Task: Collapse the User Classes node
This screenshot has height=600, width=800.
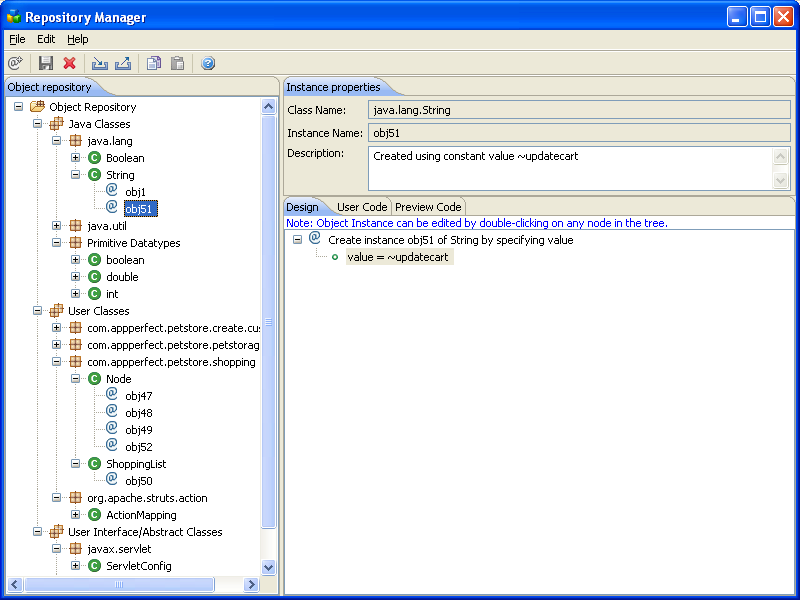Action: click(x=37, y=311)
